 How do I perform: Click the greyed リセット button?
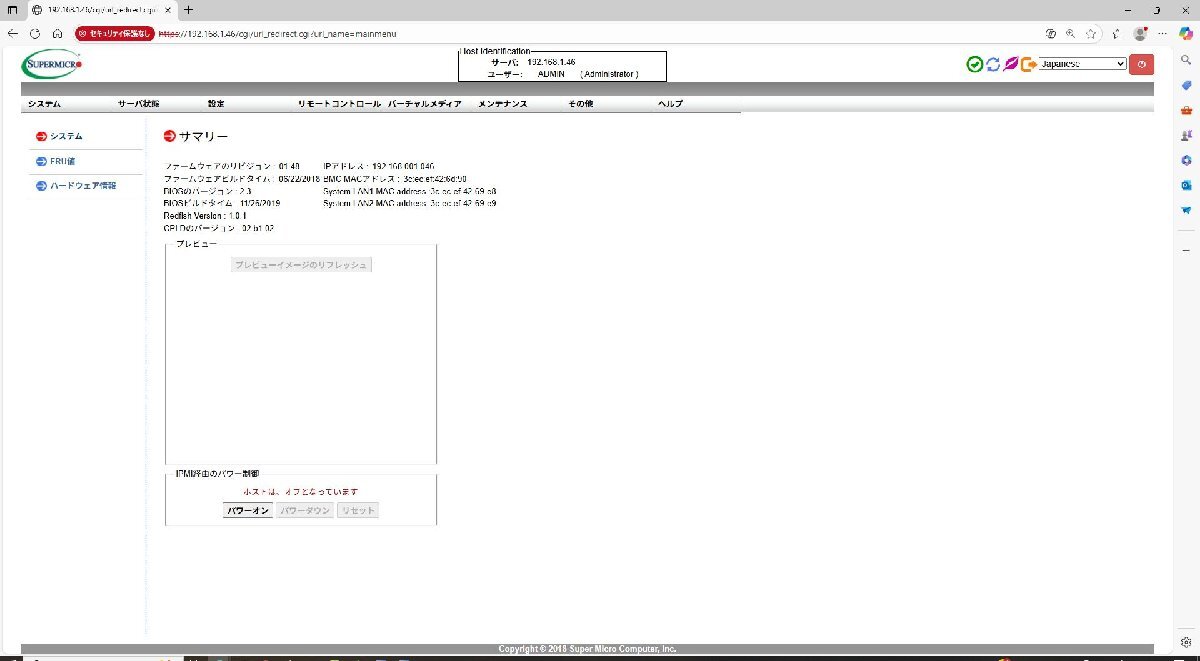coord(358,510)
